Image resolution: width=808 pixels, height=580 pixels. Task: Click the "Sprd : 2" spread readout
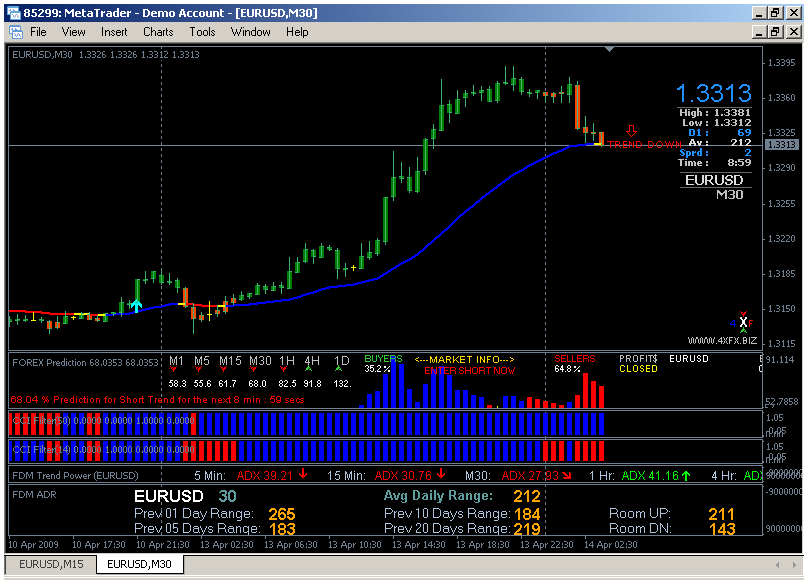pyautogui.click(x=715, y=152)
